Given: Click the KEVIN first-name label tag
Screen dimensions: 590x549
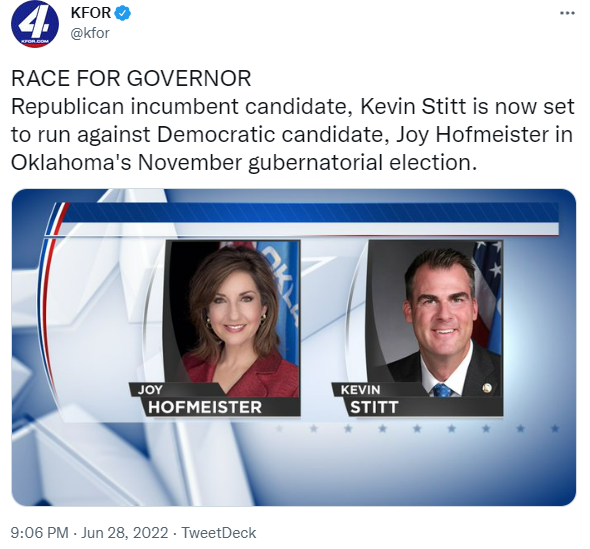Looking at the screenshot, I should click(361, 389).
